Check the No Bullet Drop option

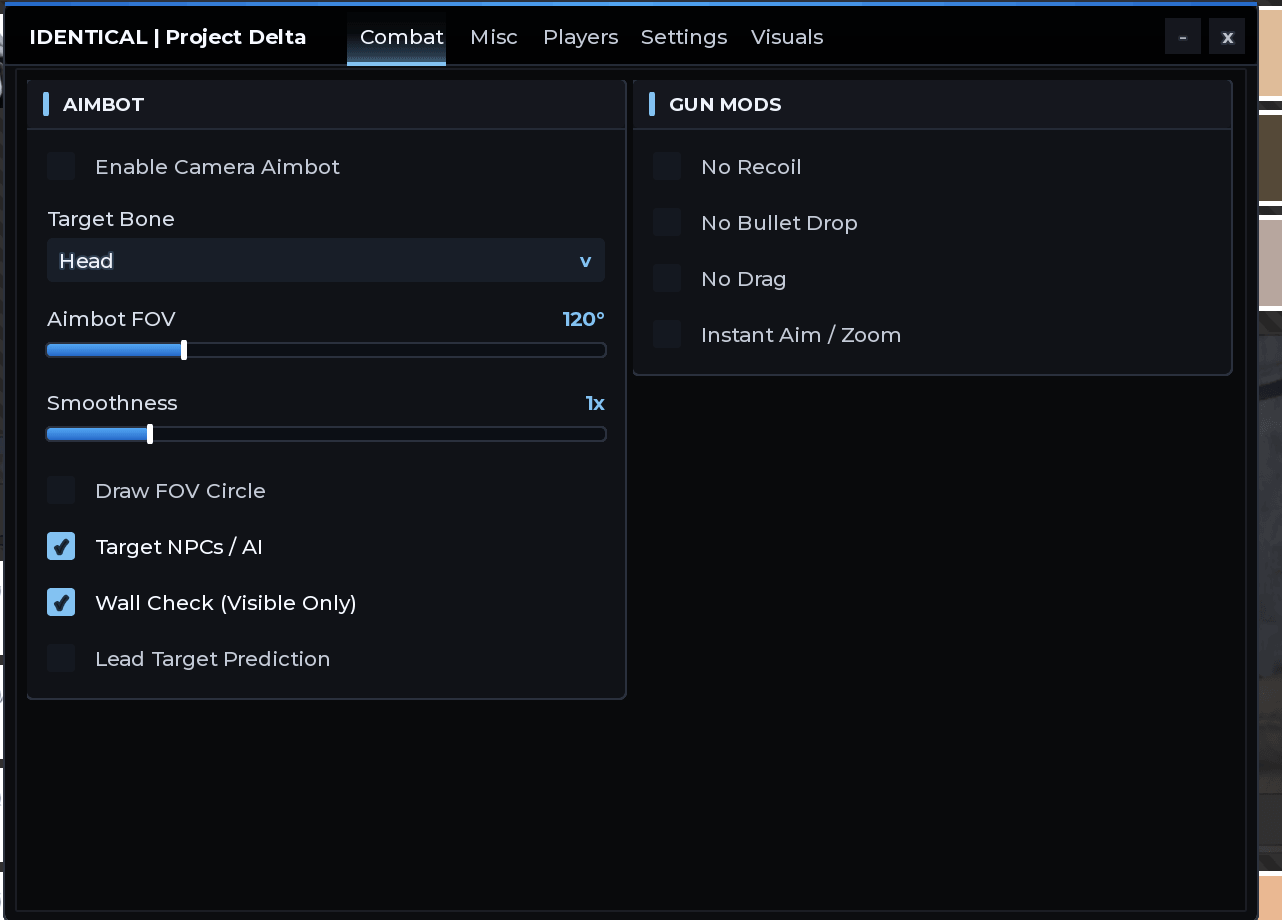click(x=667, y=222)
